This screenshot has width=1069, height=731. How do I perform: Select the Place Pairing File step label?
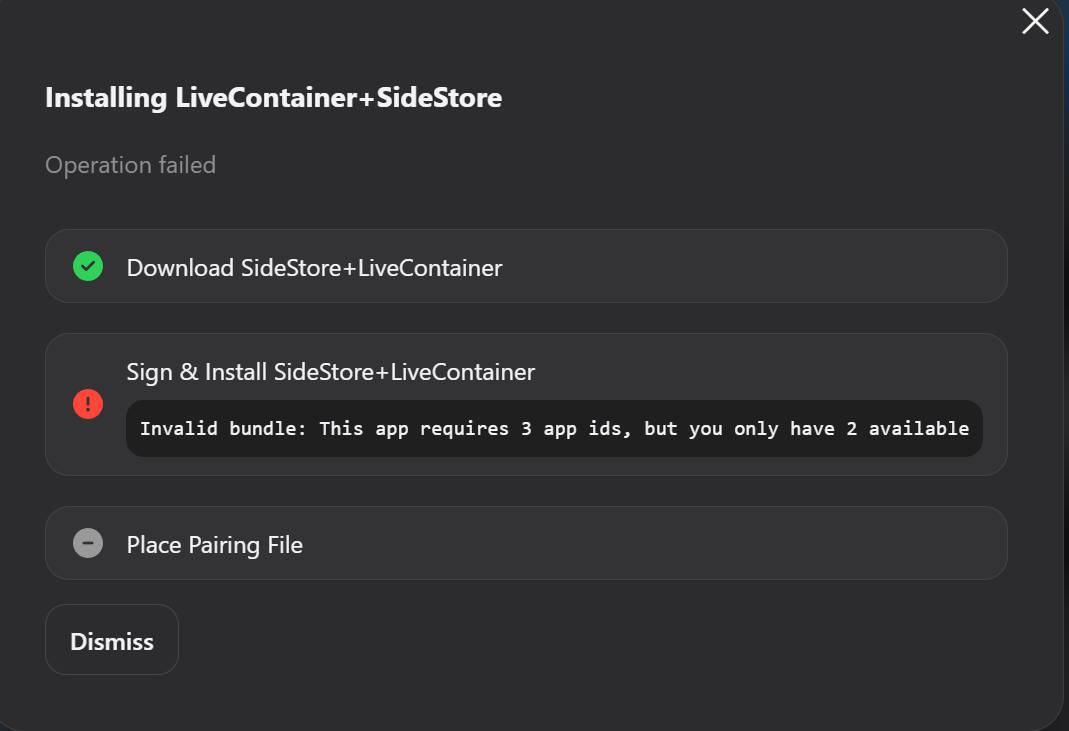214,545
